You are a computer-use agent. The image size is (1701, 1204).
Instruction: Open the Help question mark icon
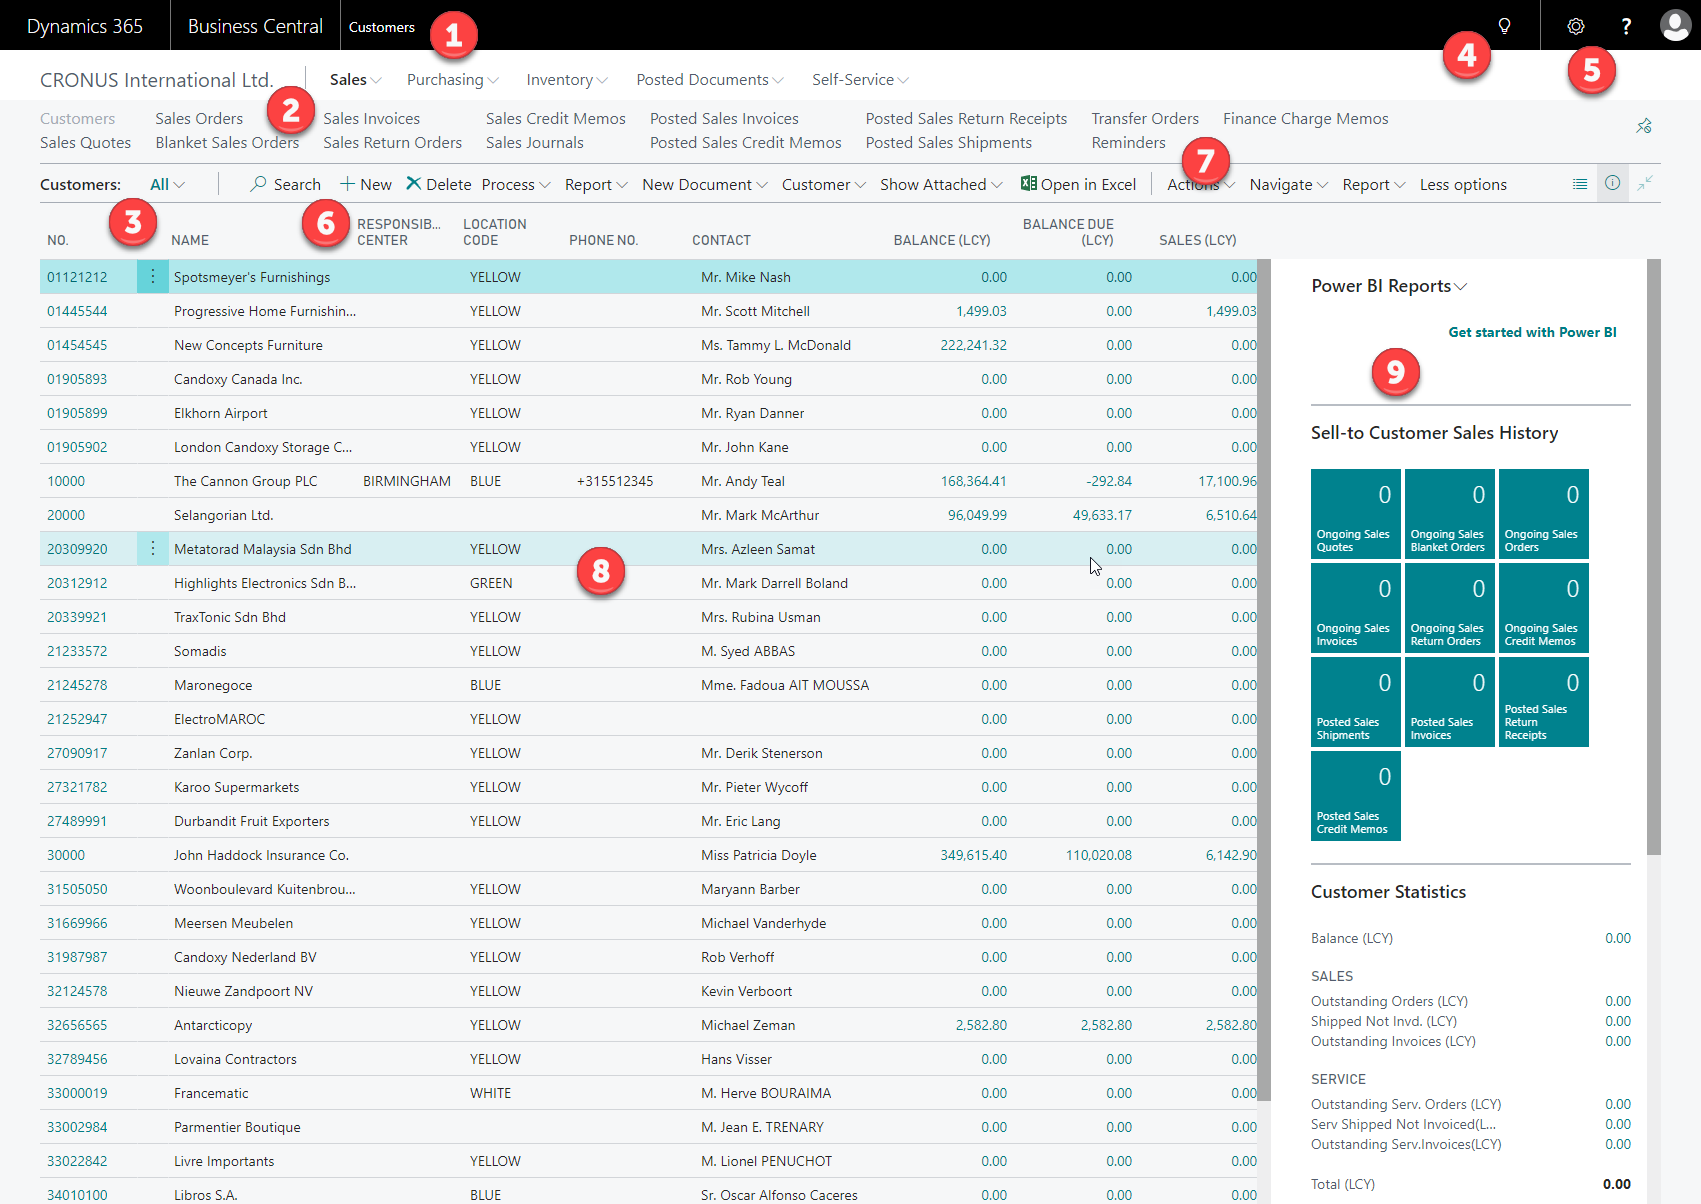coord(1626,26)
